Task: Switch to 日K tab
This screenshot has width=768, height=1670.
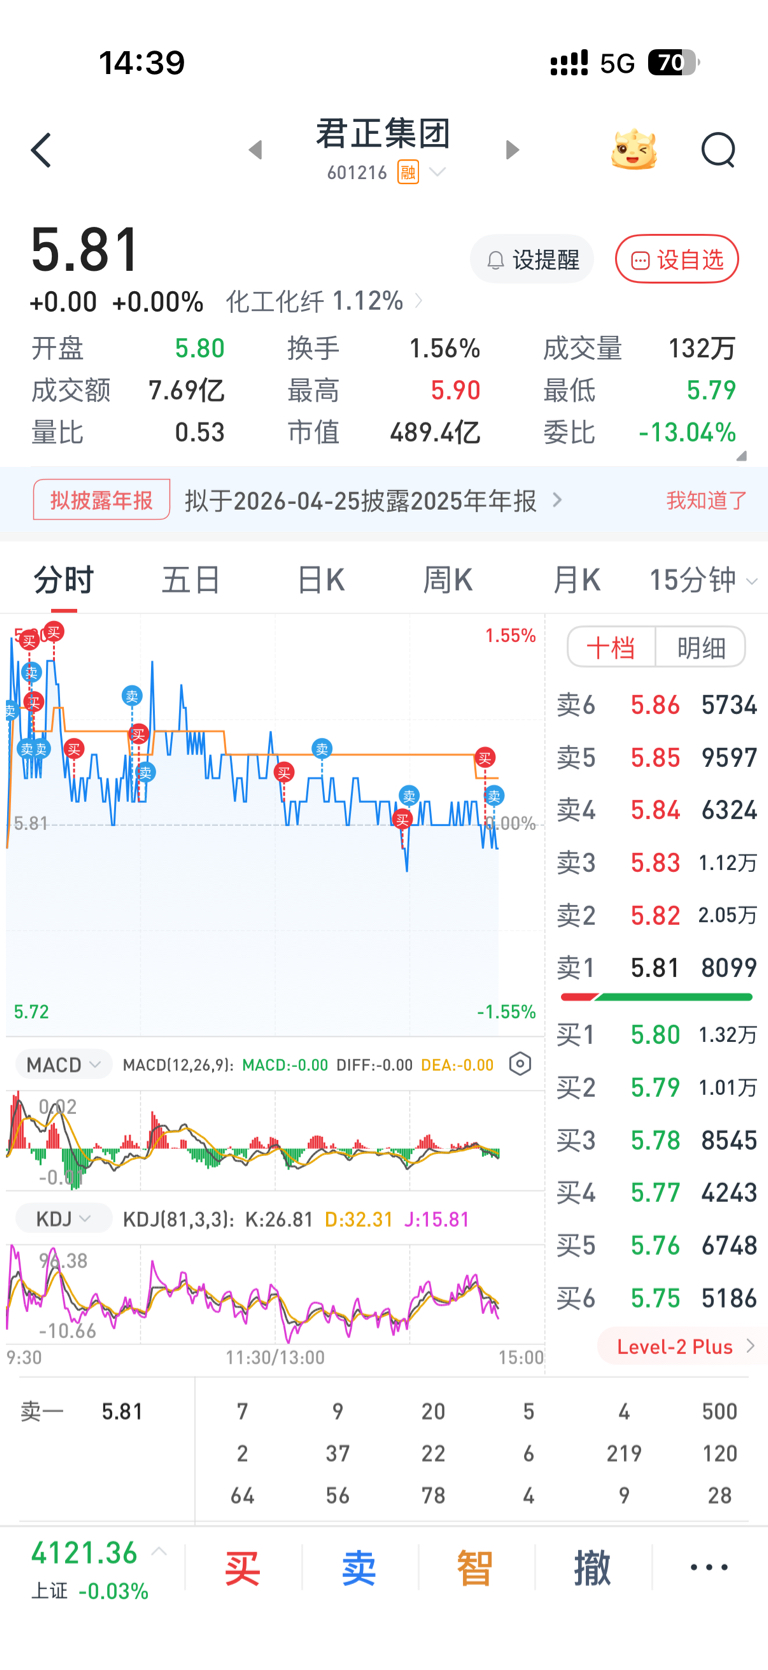Action: pos(320,580)
